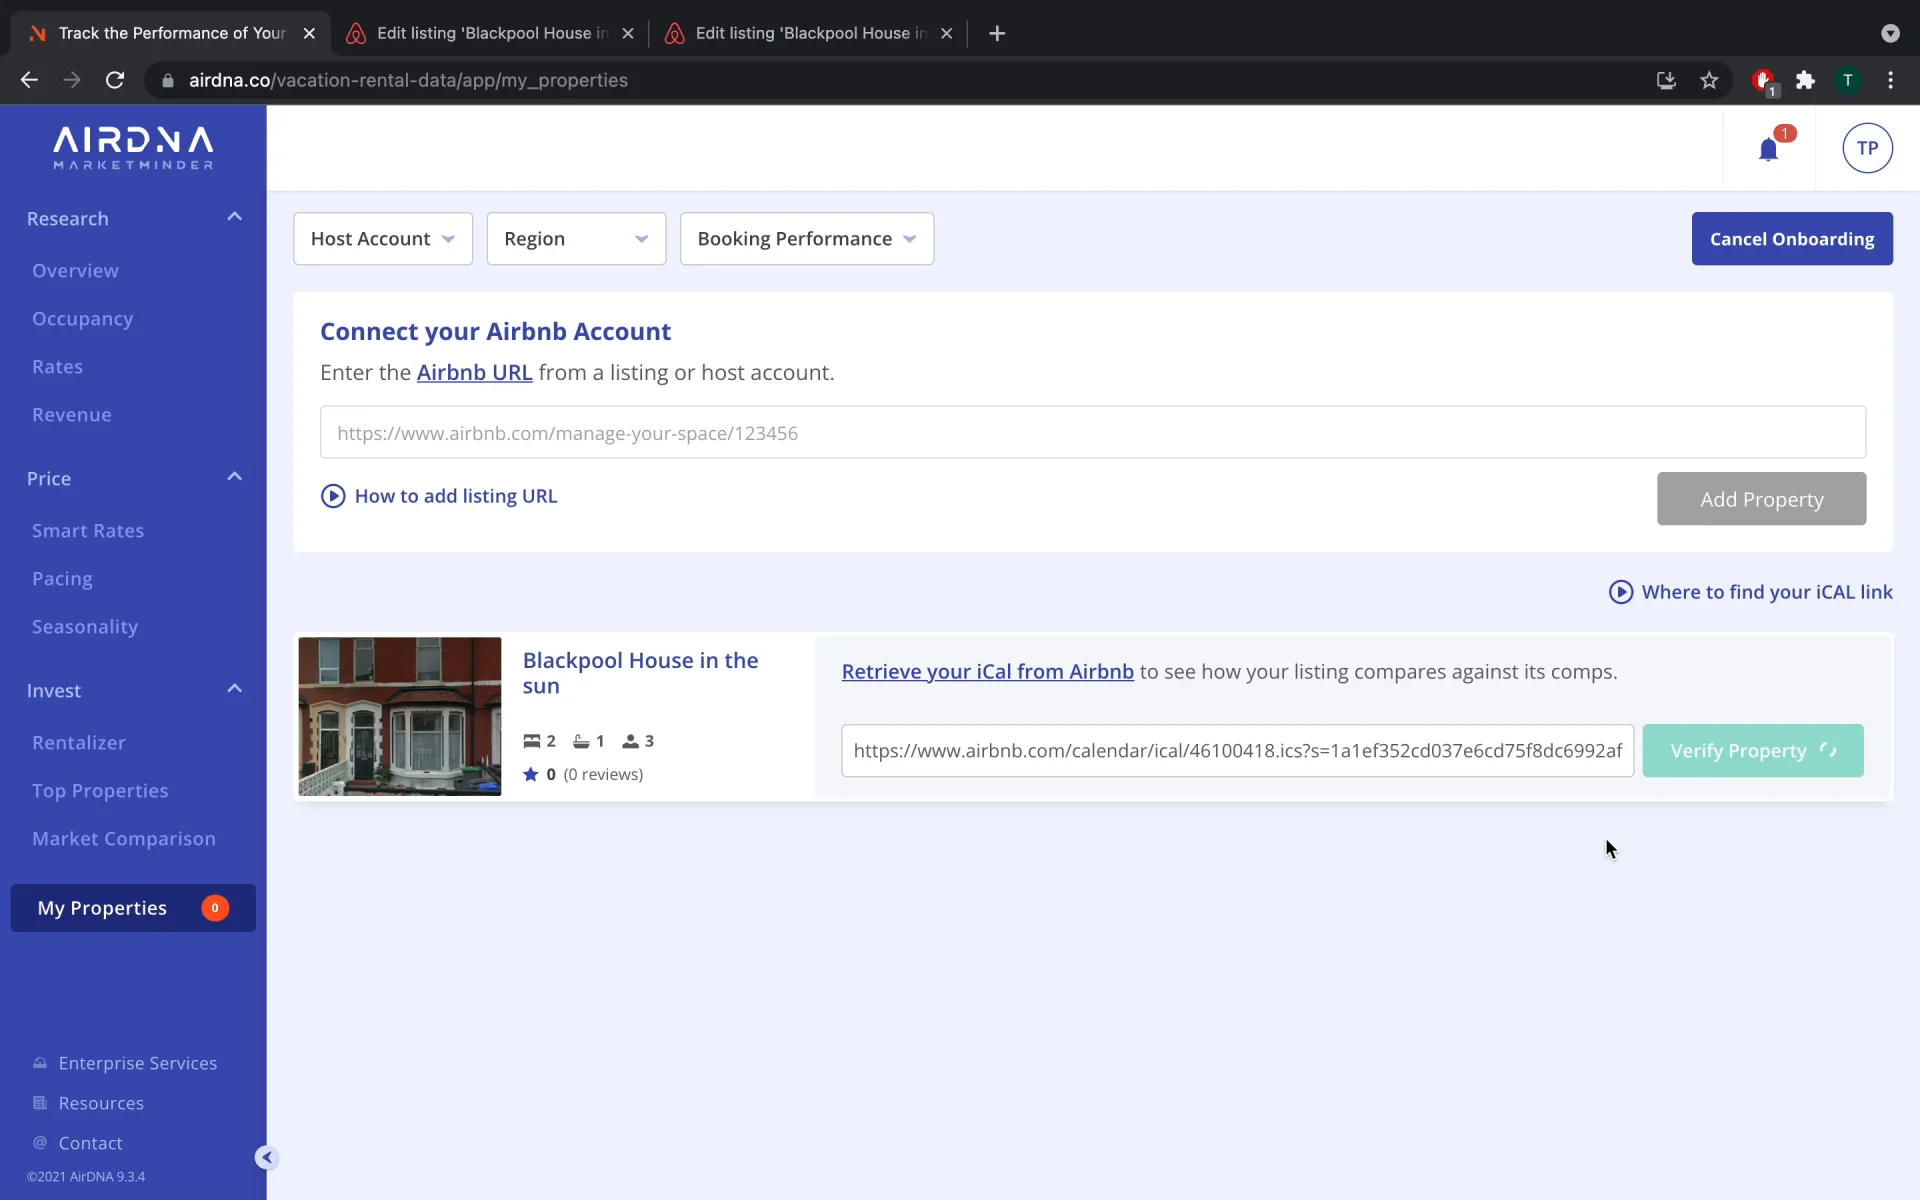
Task: Click the AirDNA MarketMinder logo
Action: 133,148
